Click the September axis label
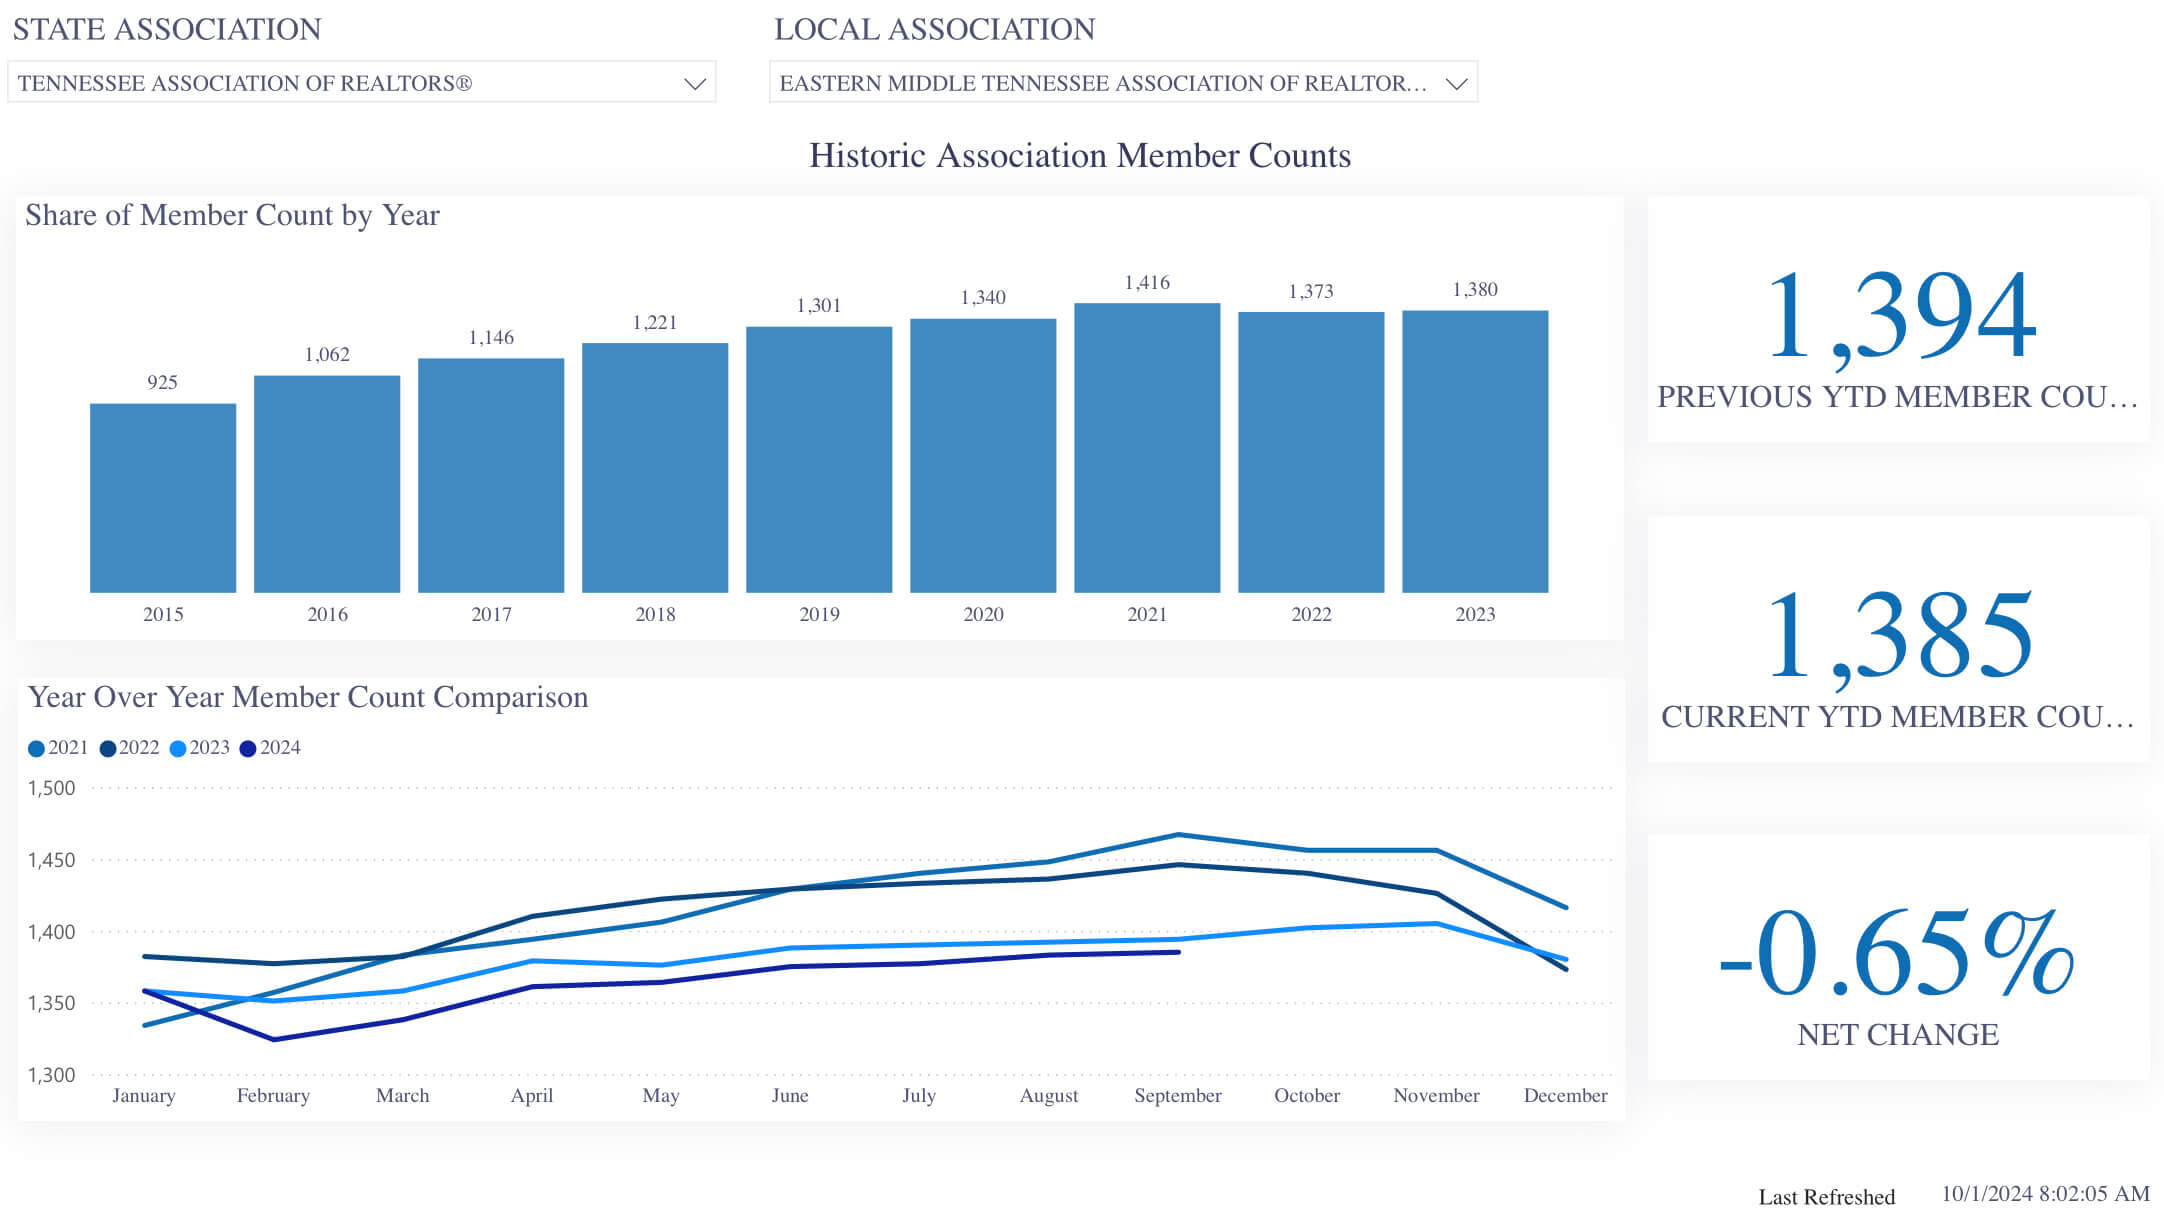This screenshot has height=1214, width=2164. [1178, 1096]
